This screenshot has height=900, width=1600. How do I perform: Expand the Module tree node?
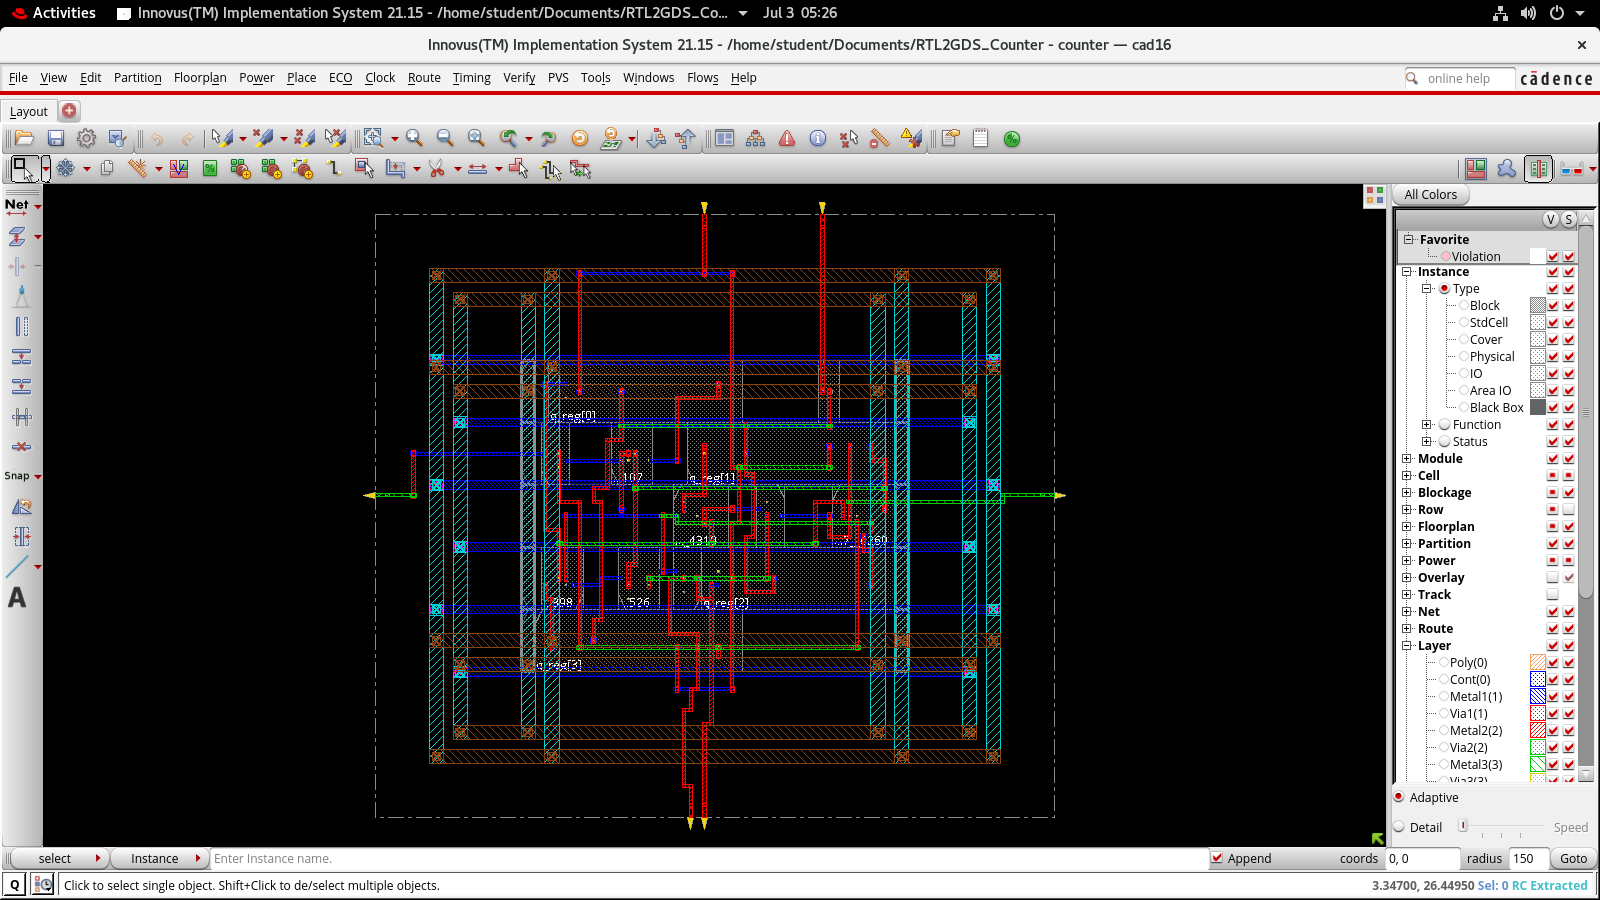point(1407,459)
